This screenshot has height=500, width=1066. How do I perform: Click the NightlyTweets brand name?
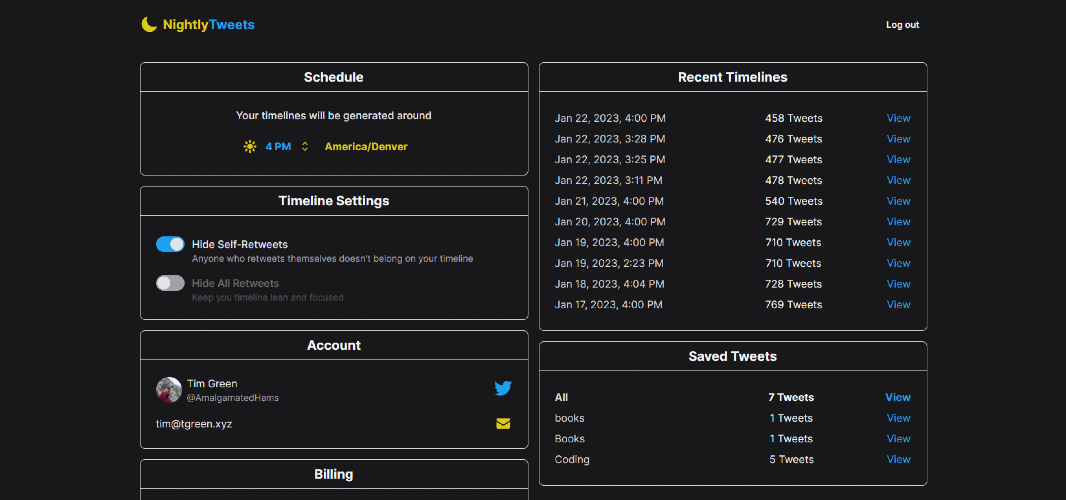[x=209, y=25]
